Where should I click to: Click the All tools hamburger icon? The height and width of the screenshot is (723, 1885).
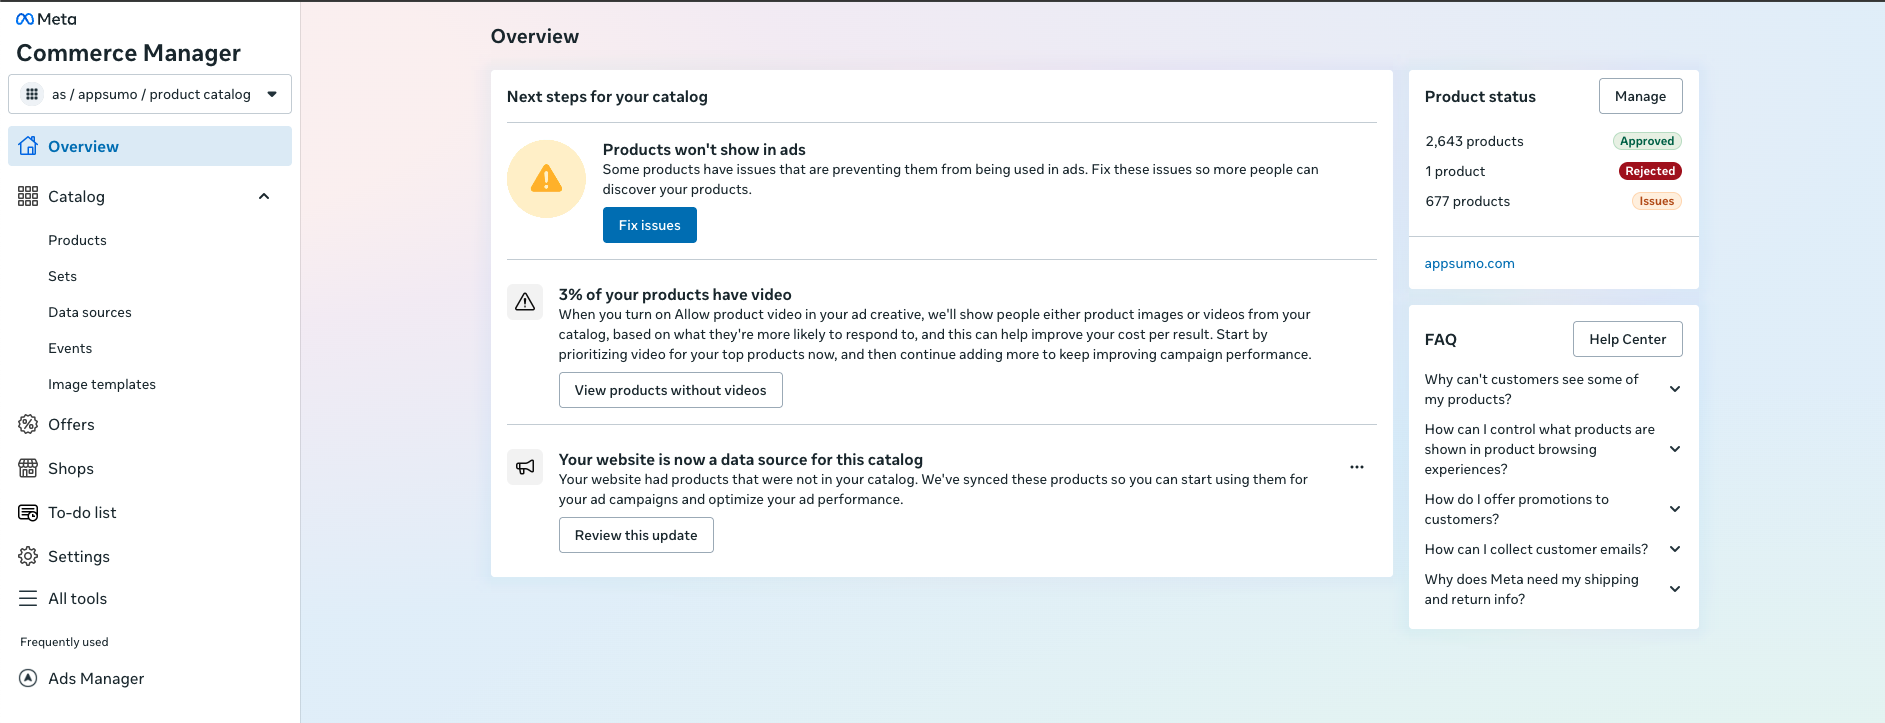tap(28, 598)
